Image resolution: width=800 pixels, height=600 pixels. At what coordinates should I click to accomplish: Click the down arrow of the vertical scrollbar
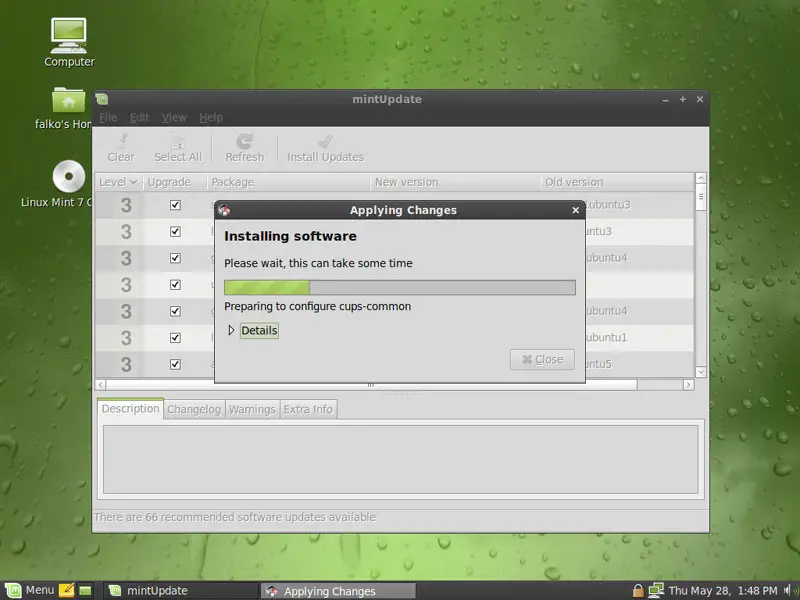[701, 372]
